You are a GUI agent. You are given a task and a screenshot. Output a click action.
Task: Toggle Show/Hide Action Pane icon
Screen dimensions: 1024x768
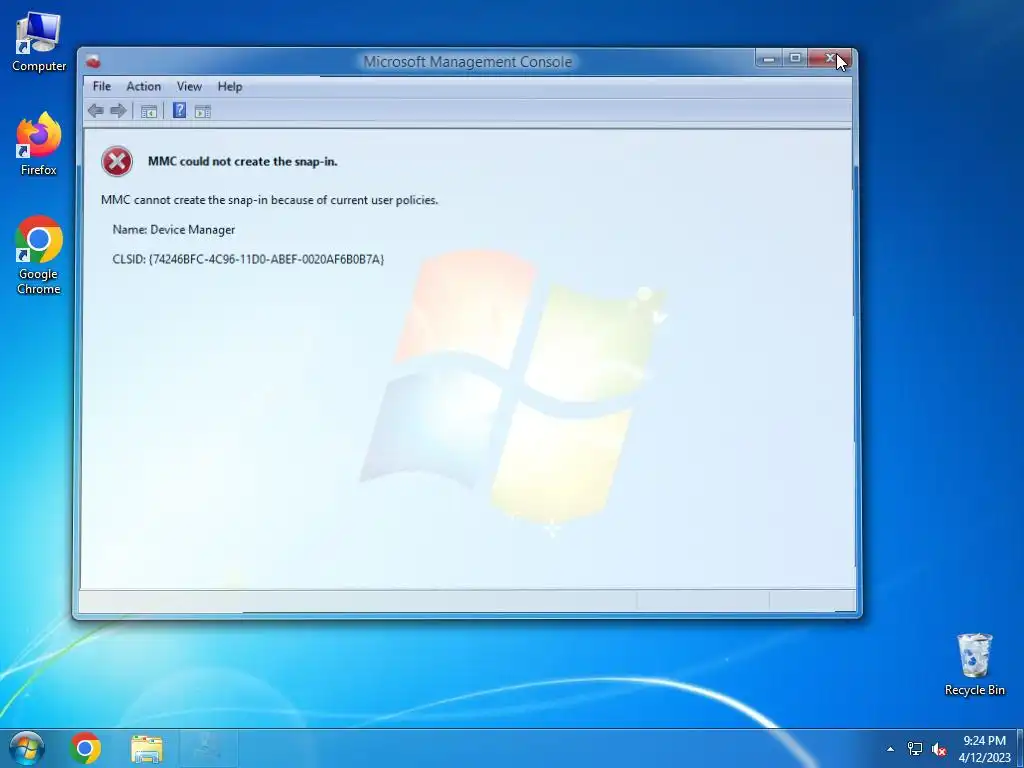click(x=202, y=112)
